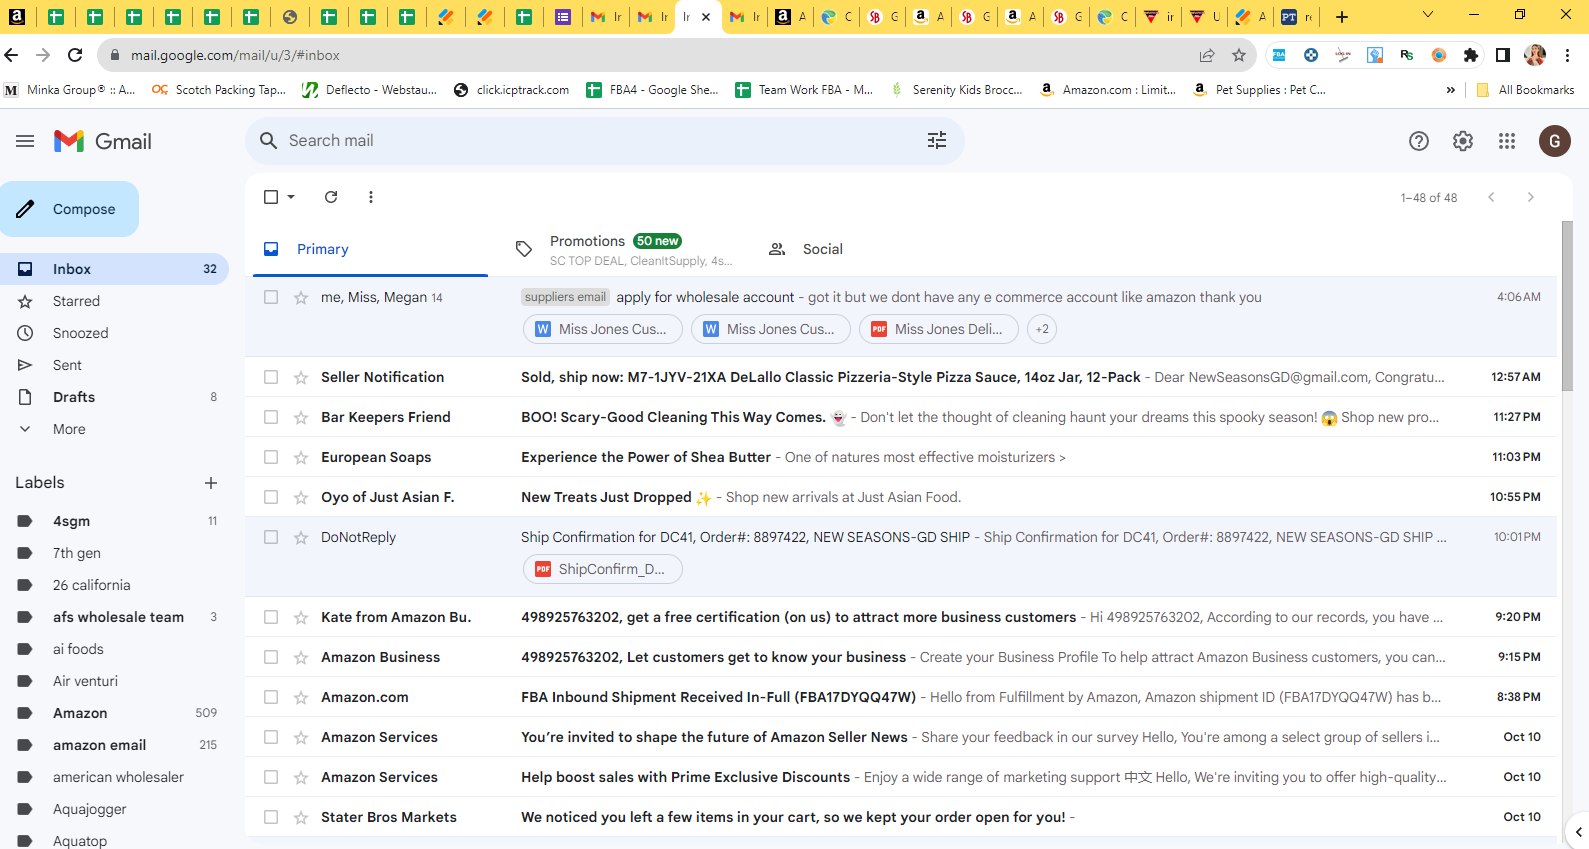Open Gmail support help icon
Image resolution: width=1589 pixels, height=849 pixels.
pyautogui.click(x=1419, y=141)
